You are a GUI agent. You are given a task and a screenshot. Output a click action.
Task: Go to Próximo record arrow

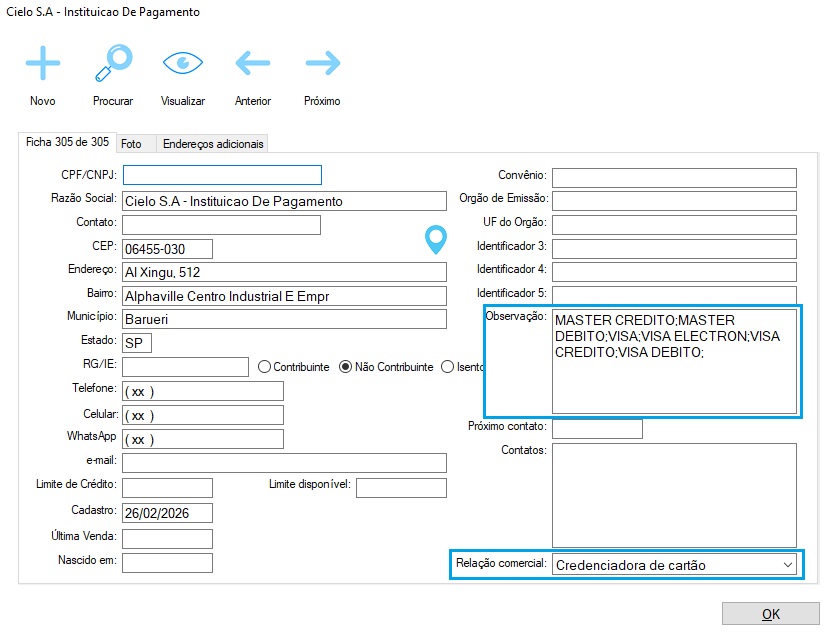322,64
